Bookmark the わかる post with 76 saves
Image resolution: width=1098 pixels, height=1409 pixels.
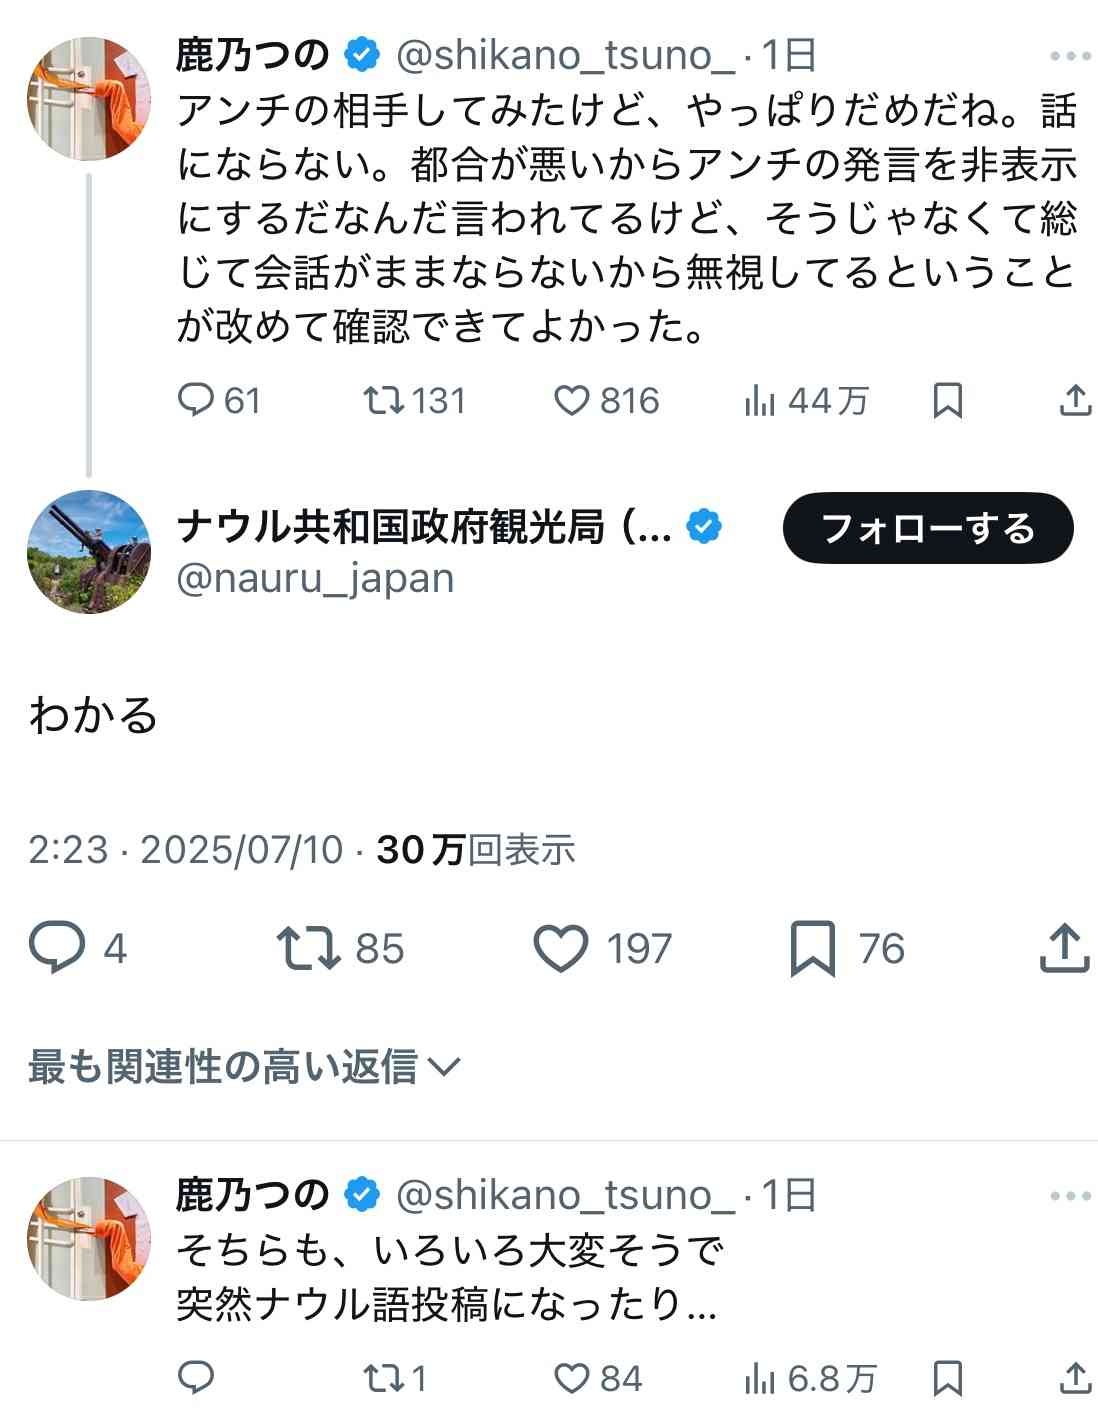812,948
